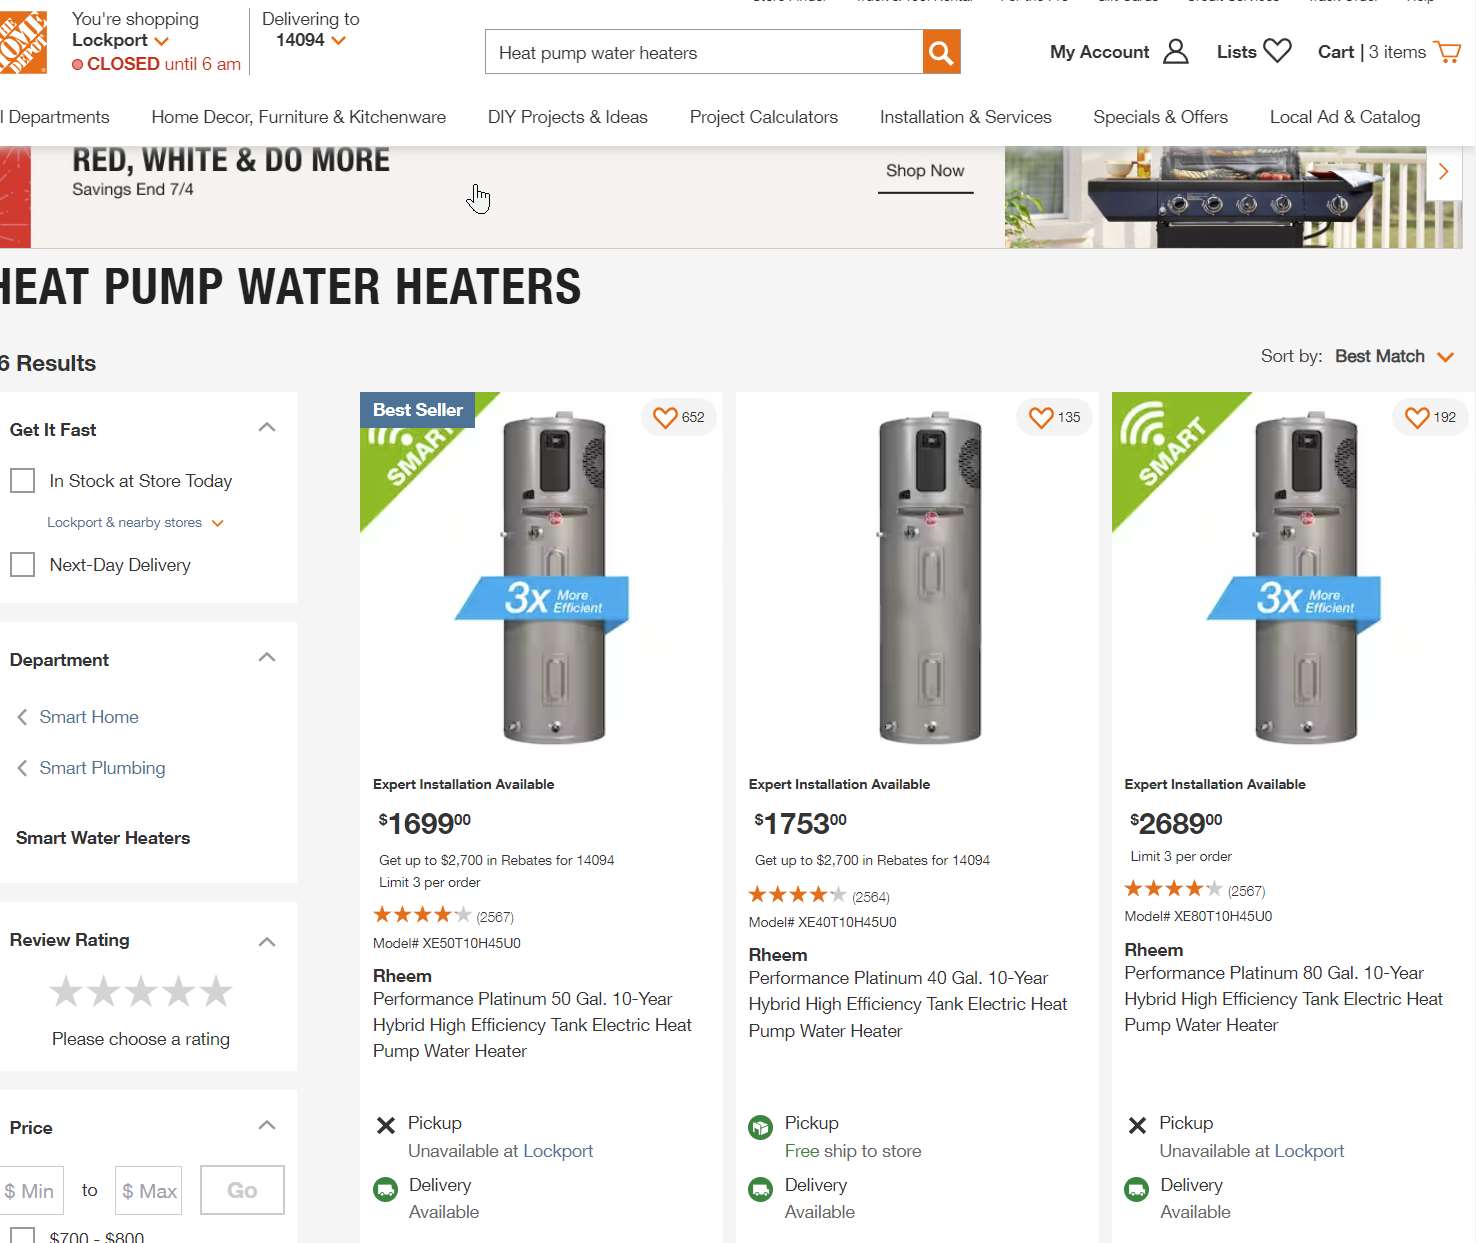The image size is (1476, 1243).
Task: Open the Lists heart icon
Action: coord(1277,51)
